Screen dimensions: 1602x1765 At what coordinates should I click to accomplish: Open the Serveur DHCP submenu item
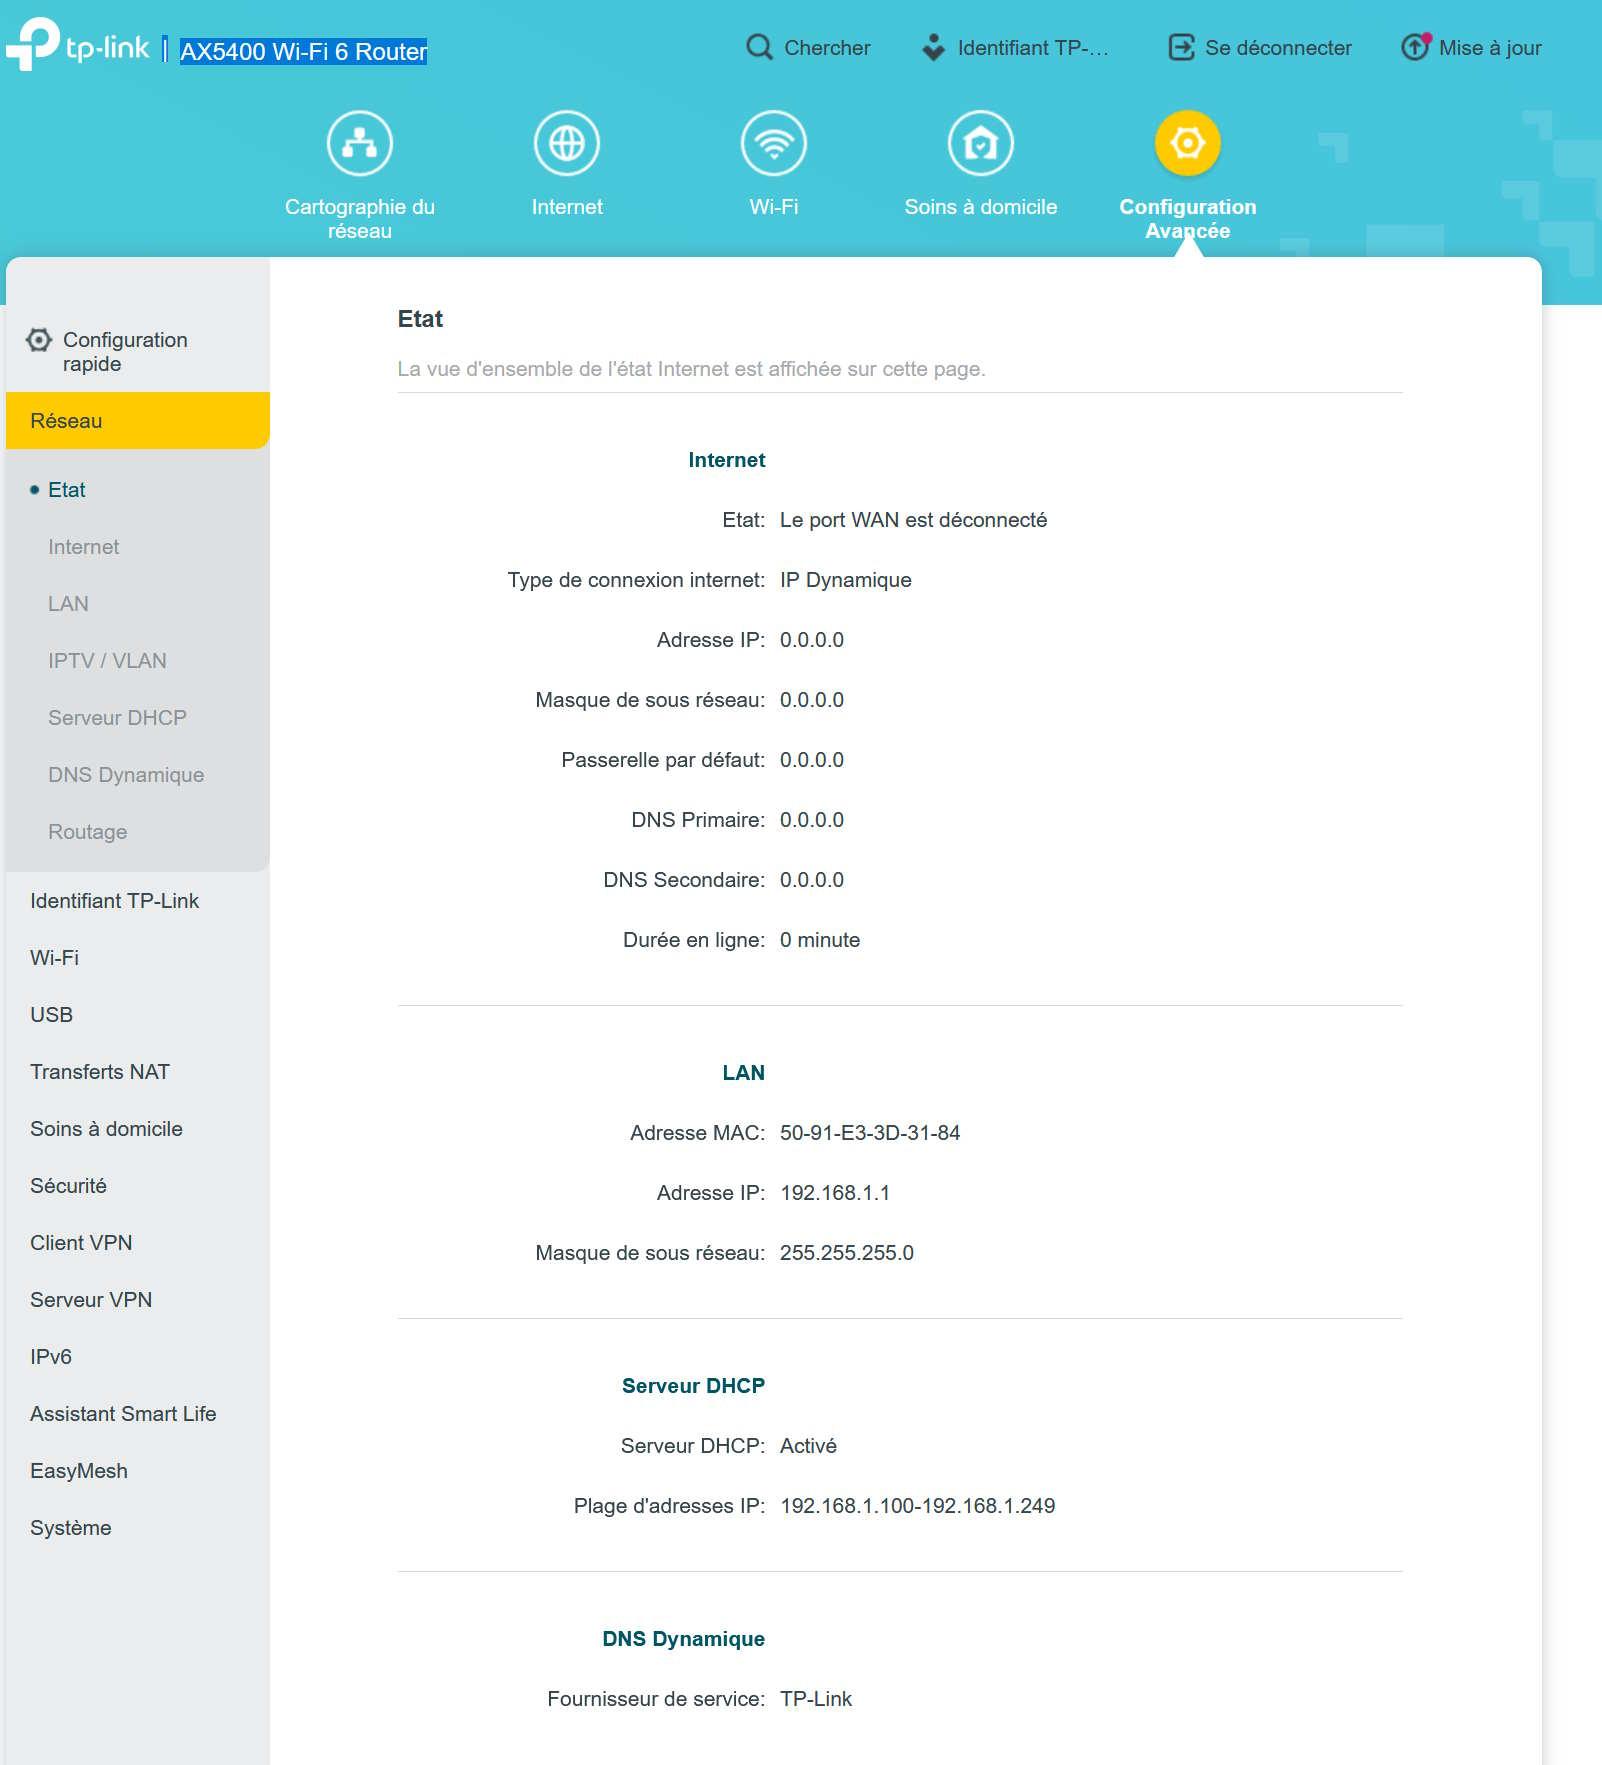point(117,718)
